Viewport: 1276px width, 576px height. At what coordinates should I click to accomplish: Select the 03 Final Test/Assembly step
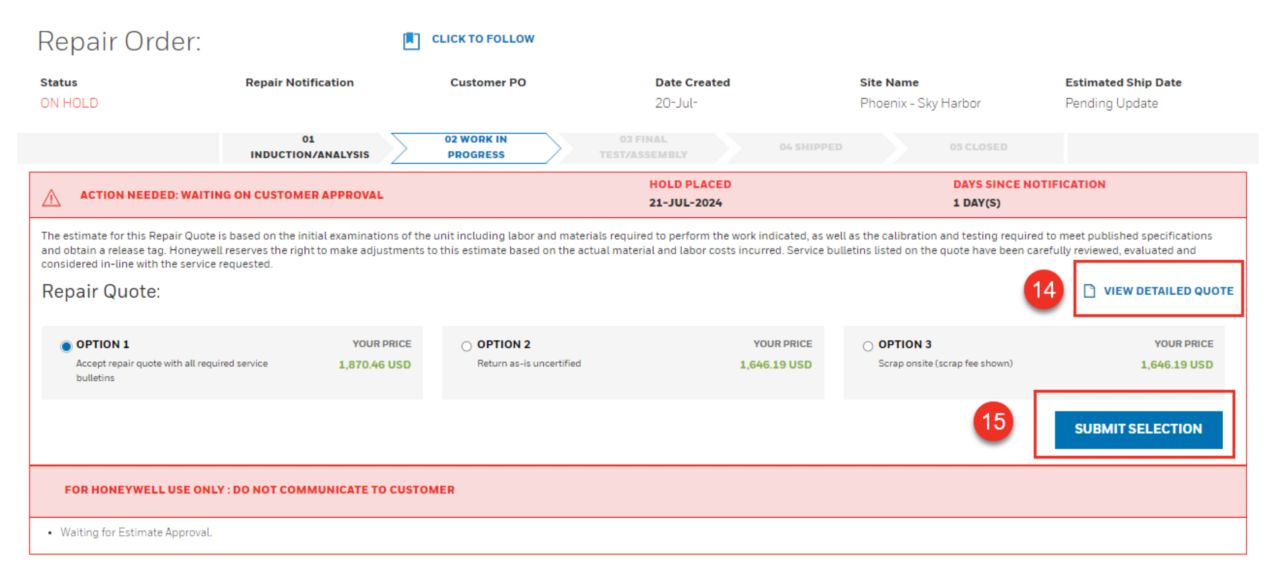tap(644, 147)
